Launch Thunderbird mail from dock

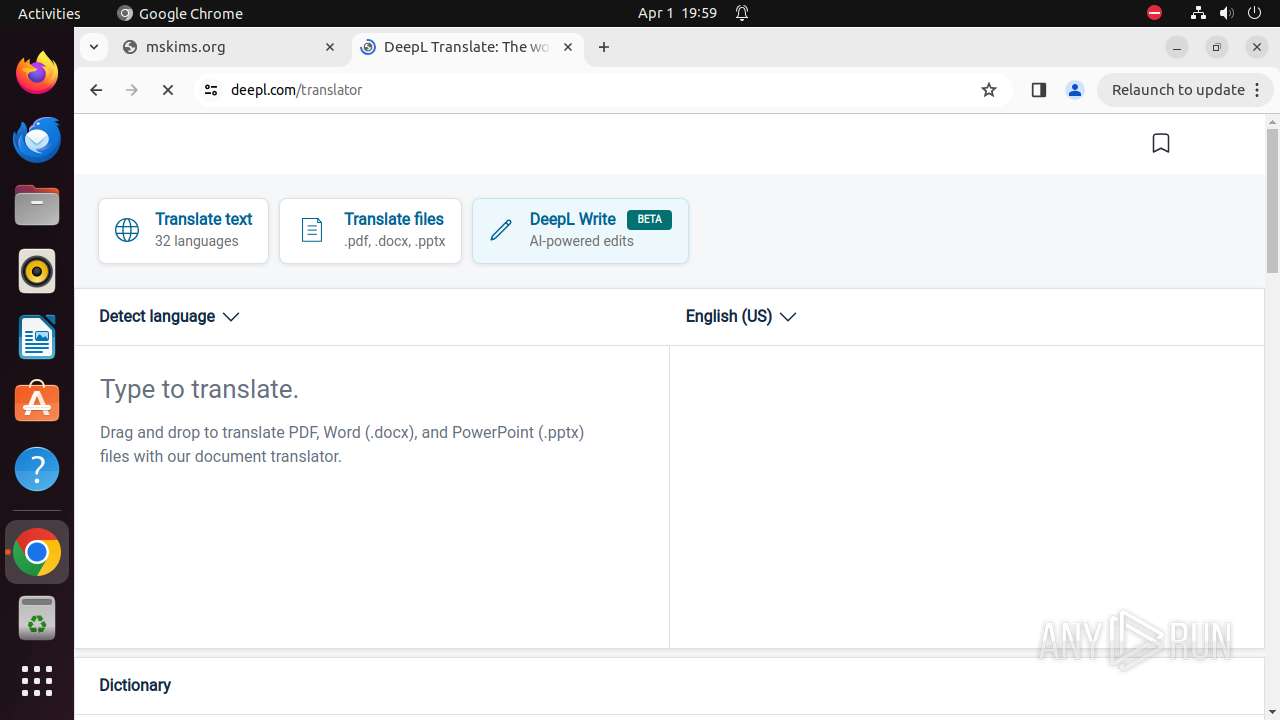(x=37, y=139)
